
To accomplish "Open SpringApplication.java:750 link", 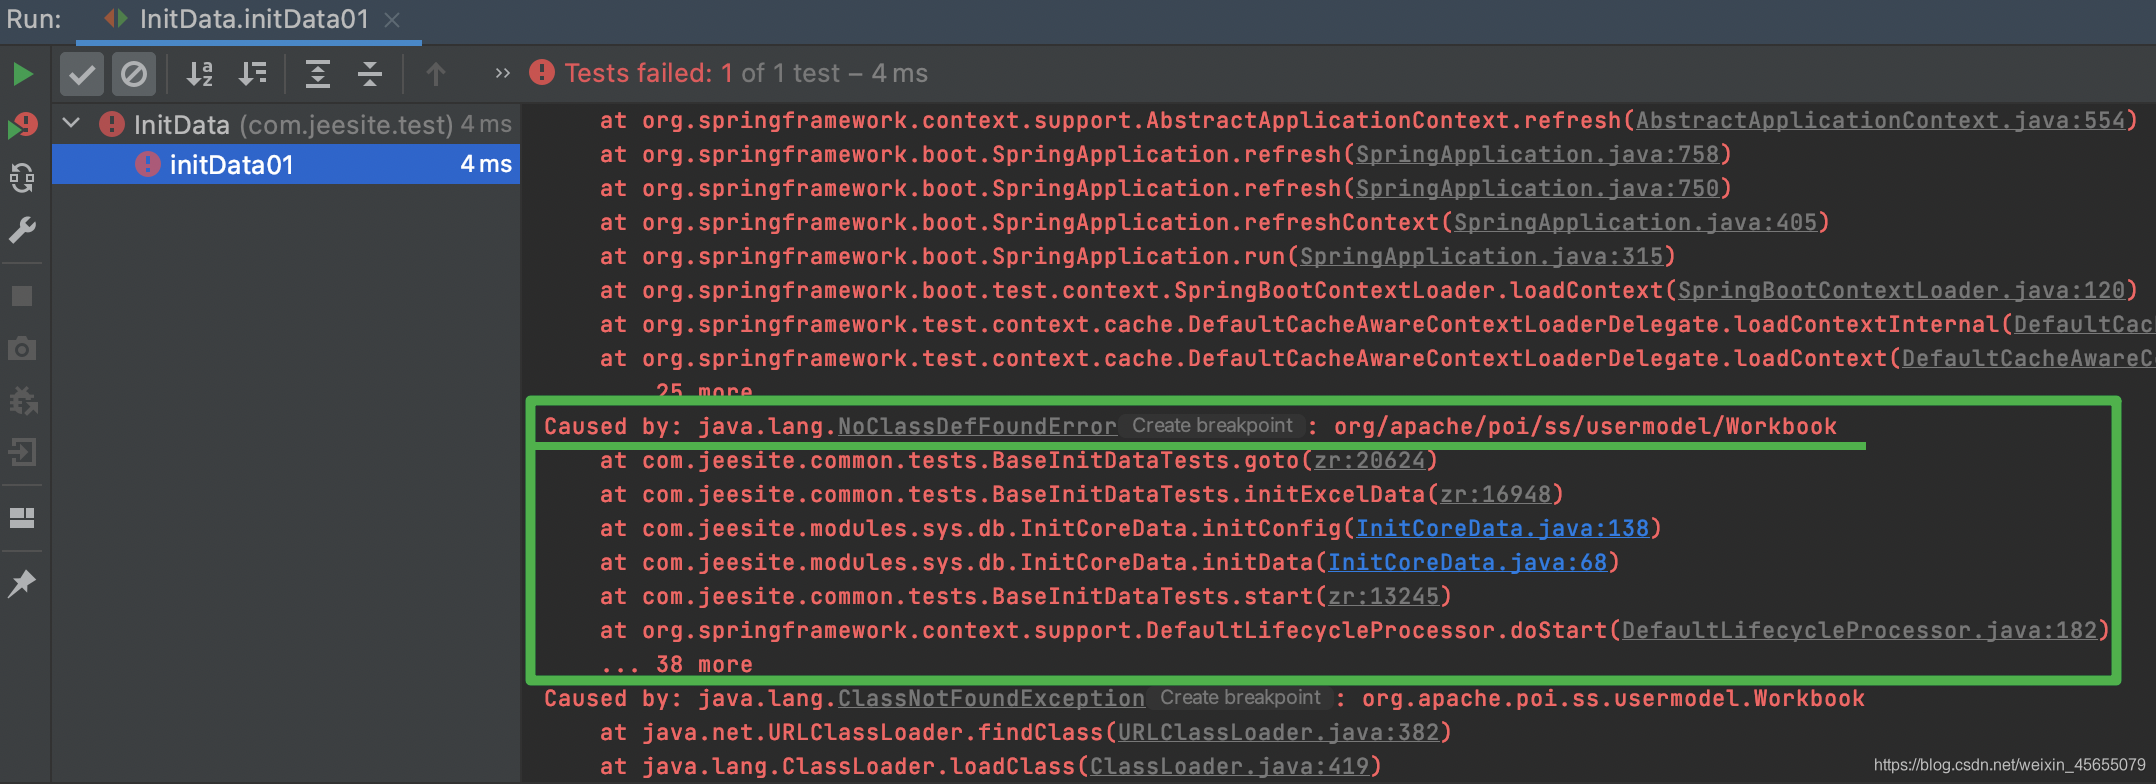I will pyautogui.click(x=1537, y=189).
